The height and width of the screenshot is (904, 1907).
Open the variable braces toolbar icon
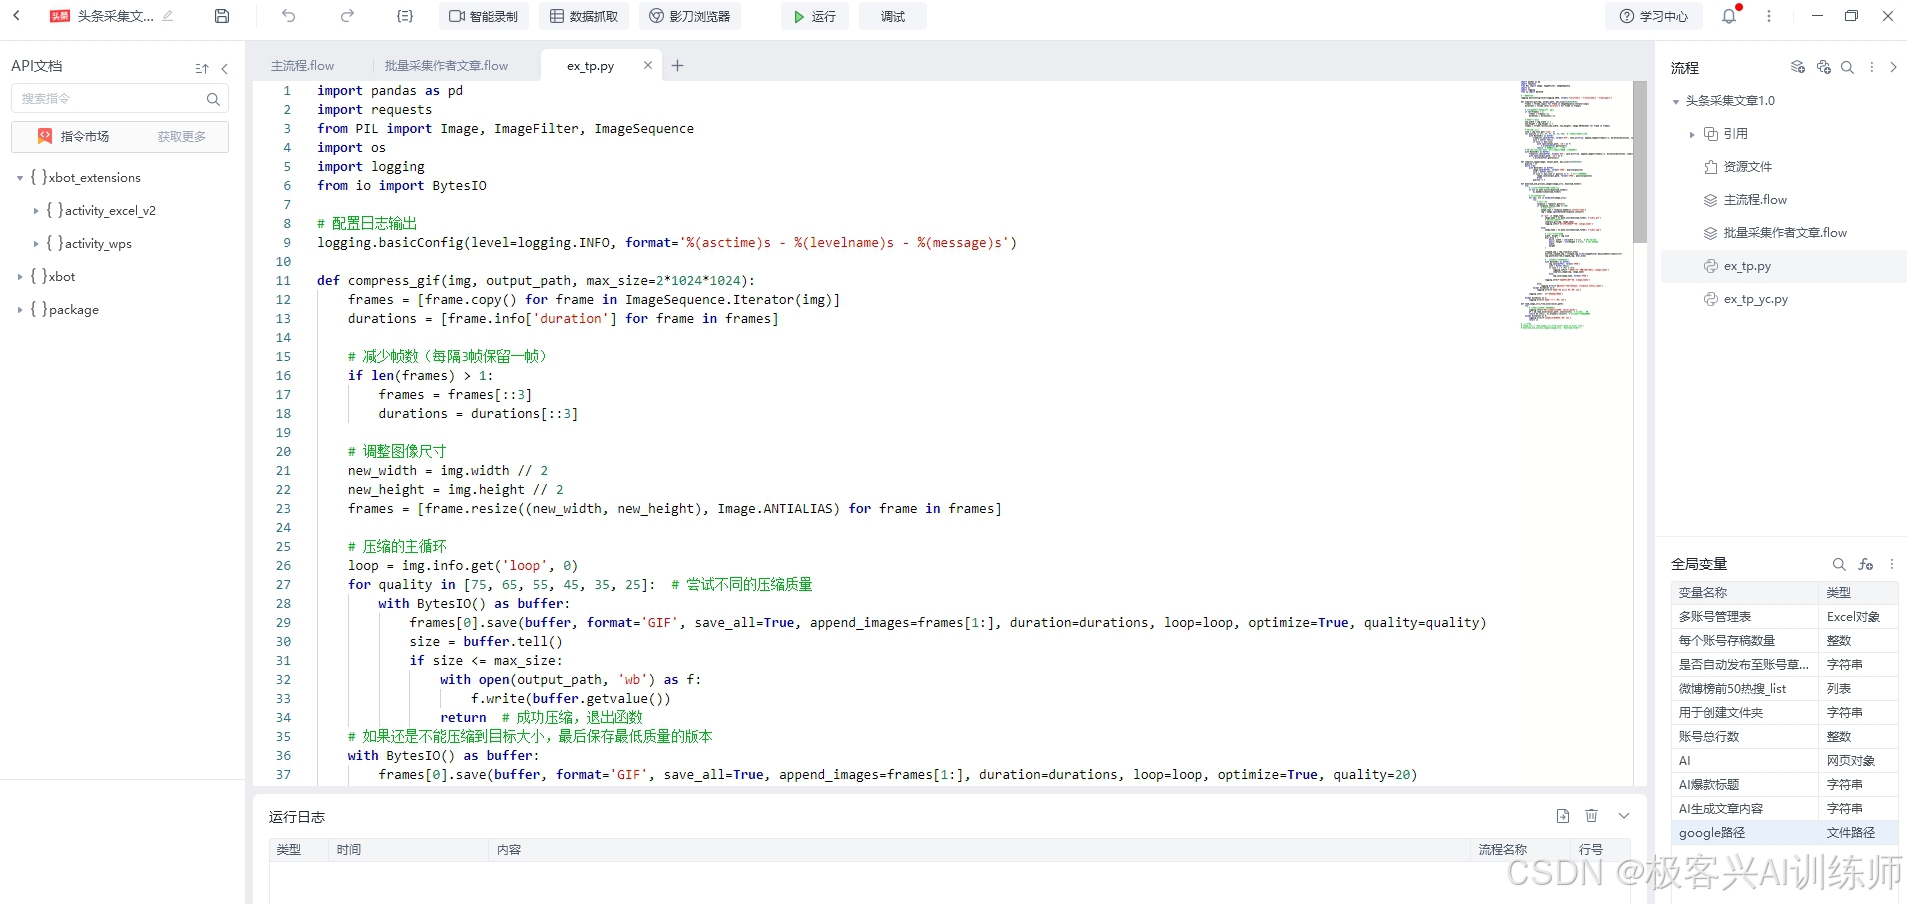(404, 16)
